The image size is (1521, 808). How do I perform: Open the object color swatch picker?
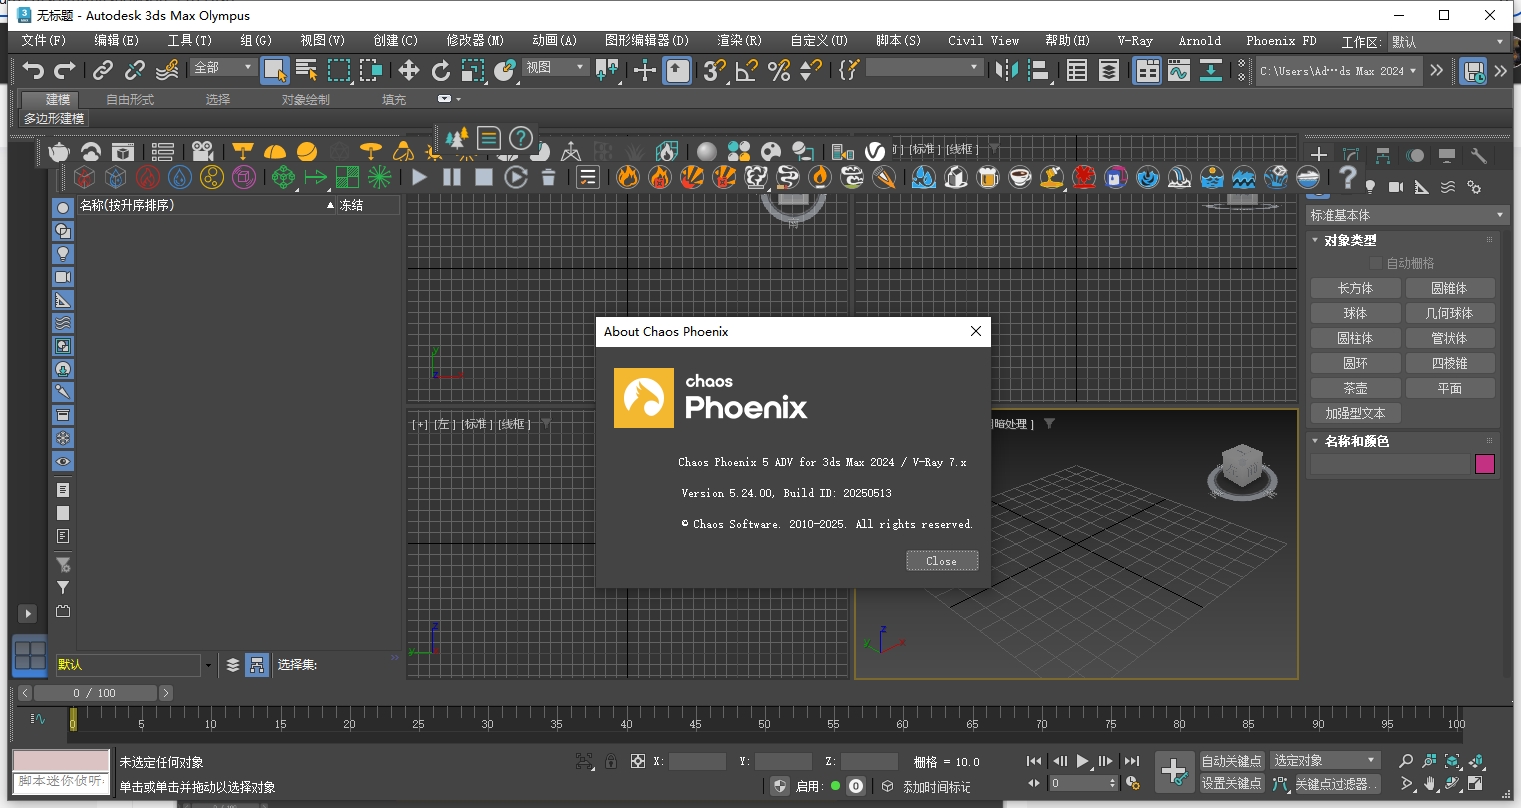[x=1485, y=464]
